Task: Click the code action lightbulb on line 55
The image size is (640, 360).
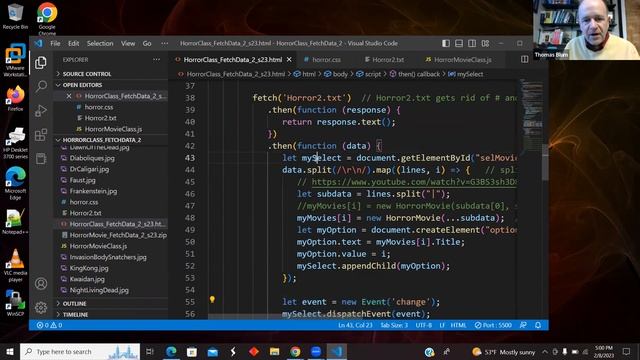Action: click(x=212, y=300)
